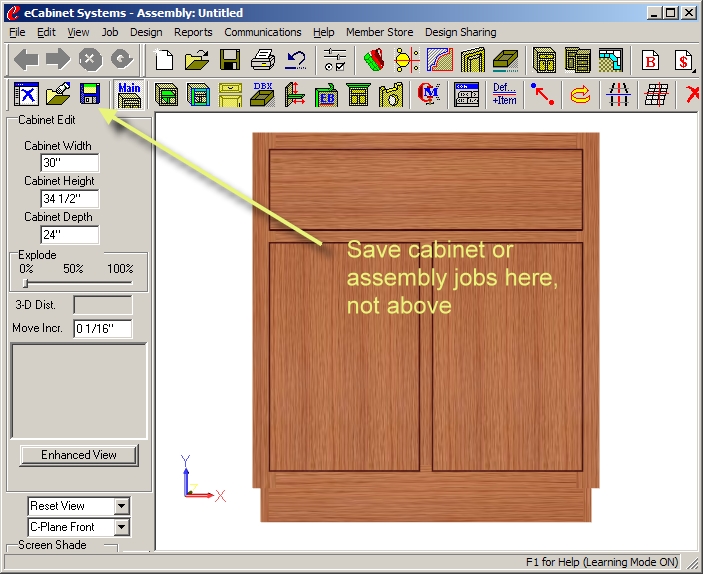
Task: Open the Reports menu
Action: pos(193,32)
